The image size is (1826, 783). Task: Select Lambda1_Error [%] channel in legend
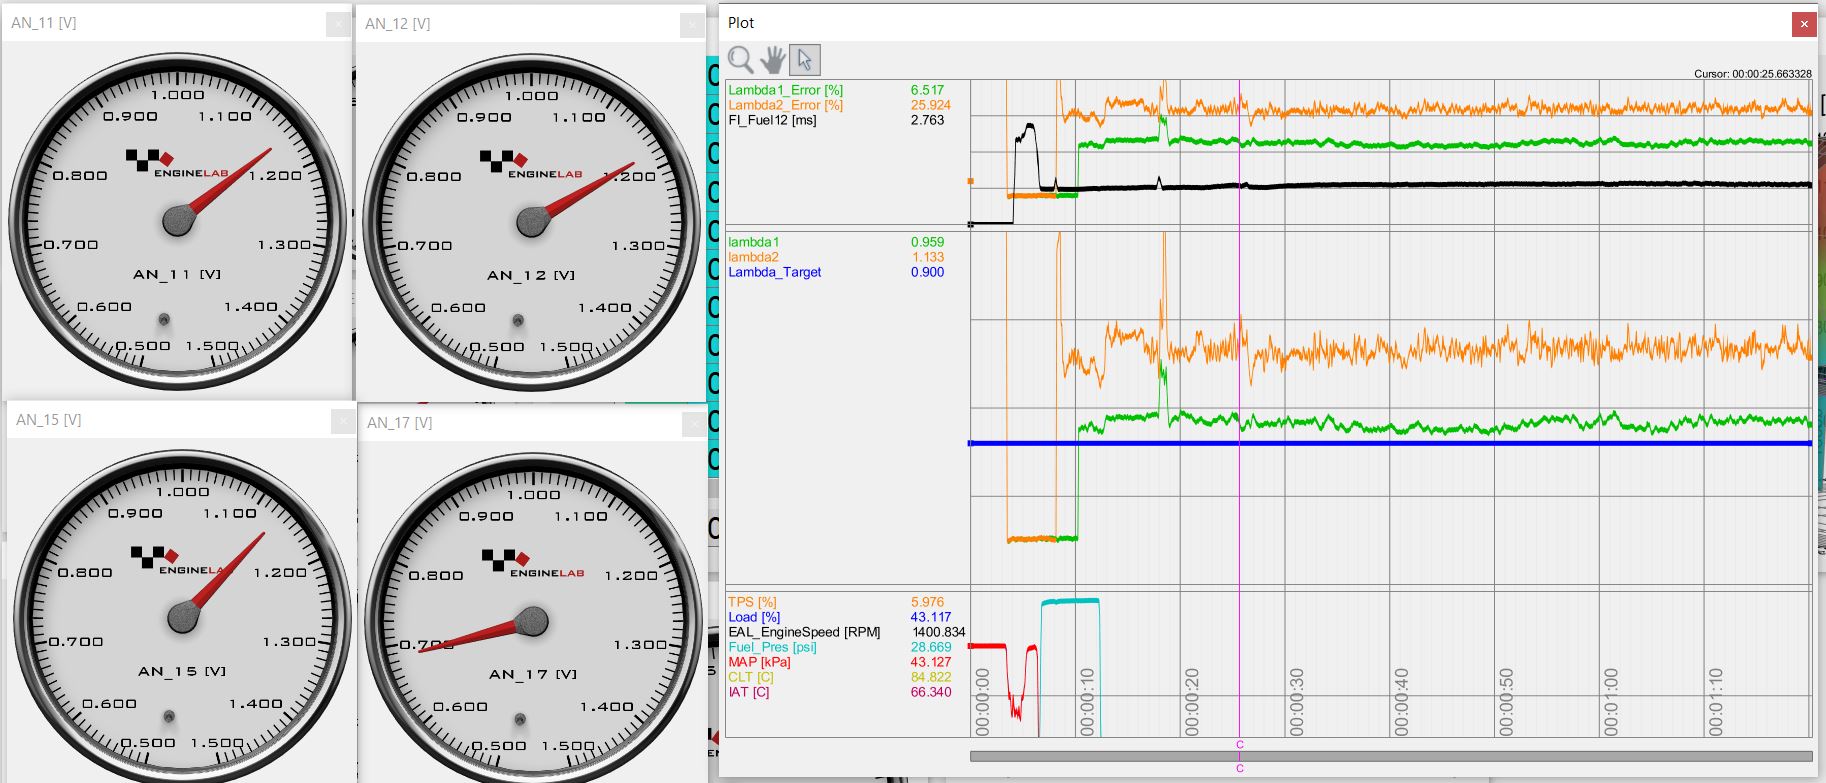point(785,90)
